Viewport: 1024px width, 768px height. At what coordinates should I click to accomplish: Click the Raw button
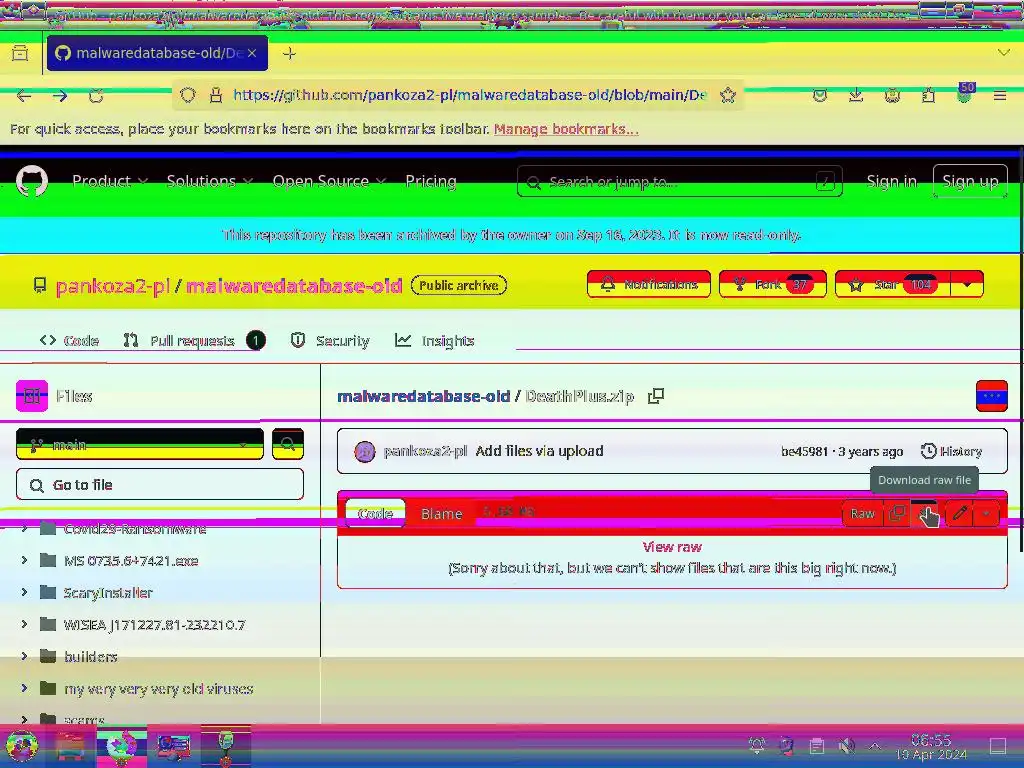(862, 513)
